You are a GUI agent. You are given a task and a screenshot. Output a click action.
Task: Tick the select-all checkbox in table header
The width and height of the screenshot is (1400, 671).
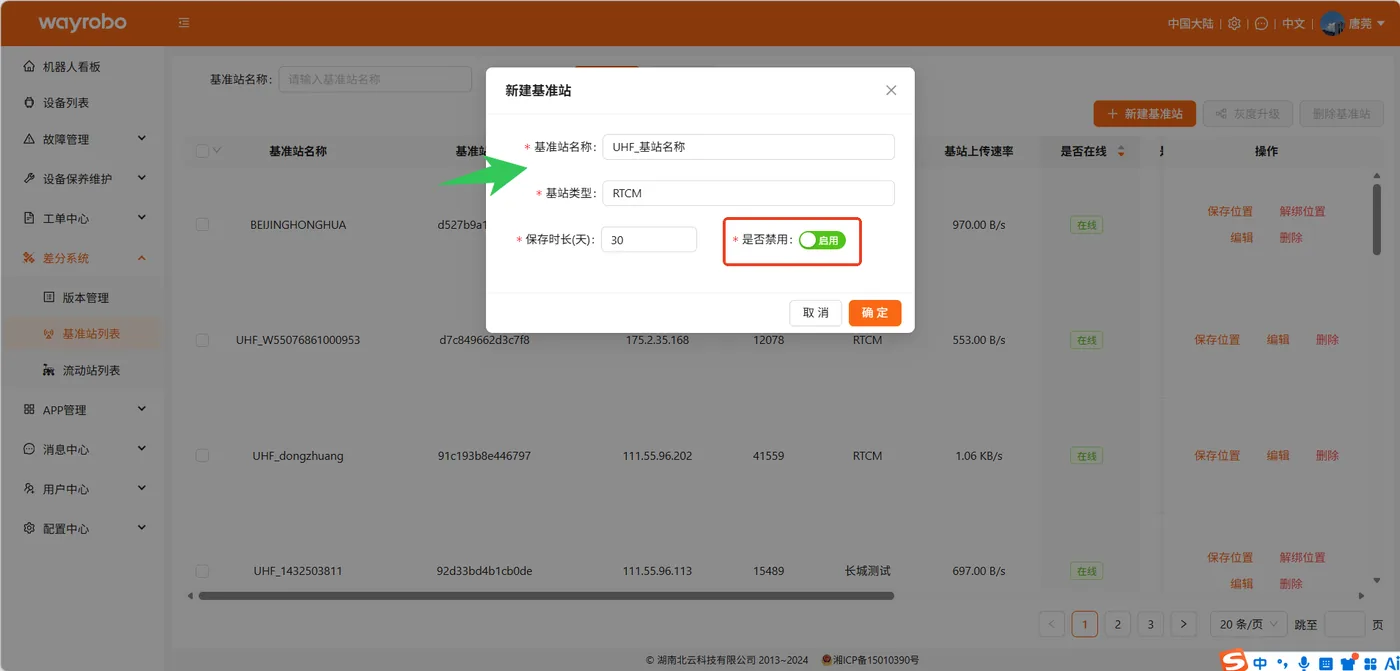coord(202,151)
